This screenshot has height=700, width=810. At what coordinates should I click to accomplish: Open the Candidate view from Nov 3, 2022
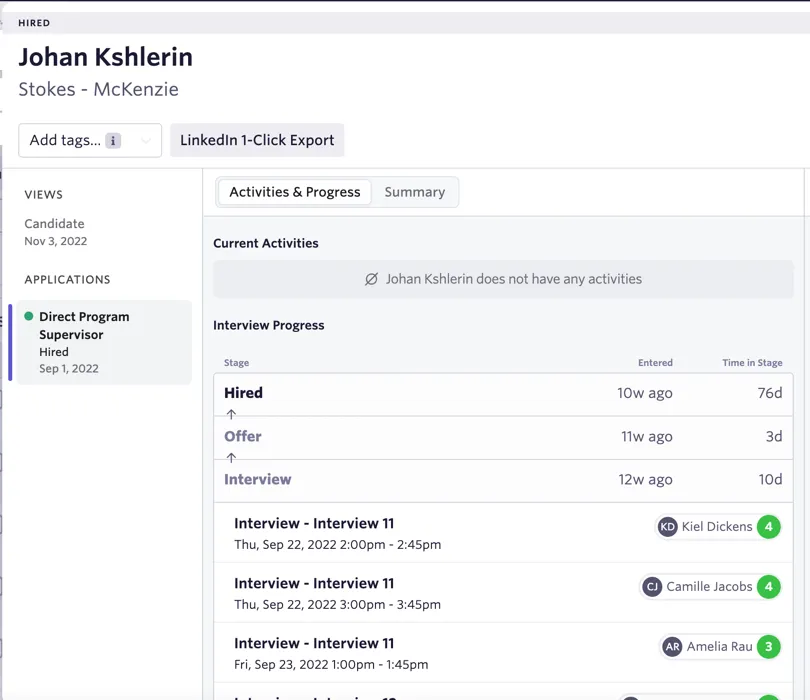[55, 232]
